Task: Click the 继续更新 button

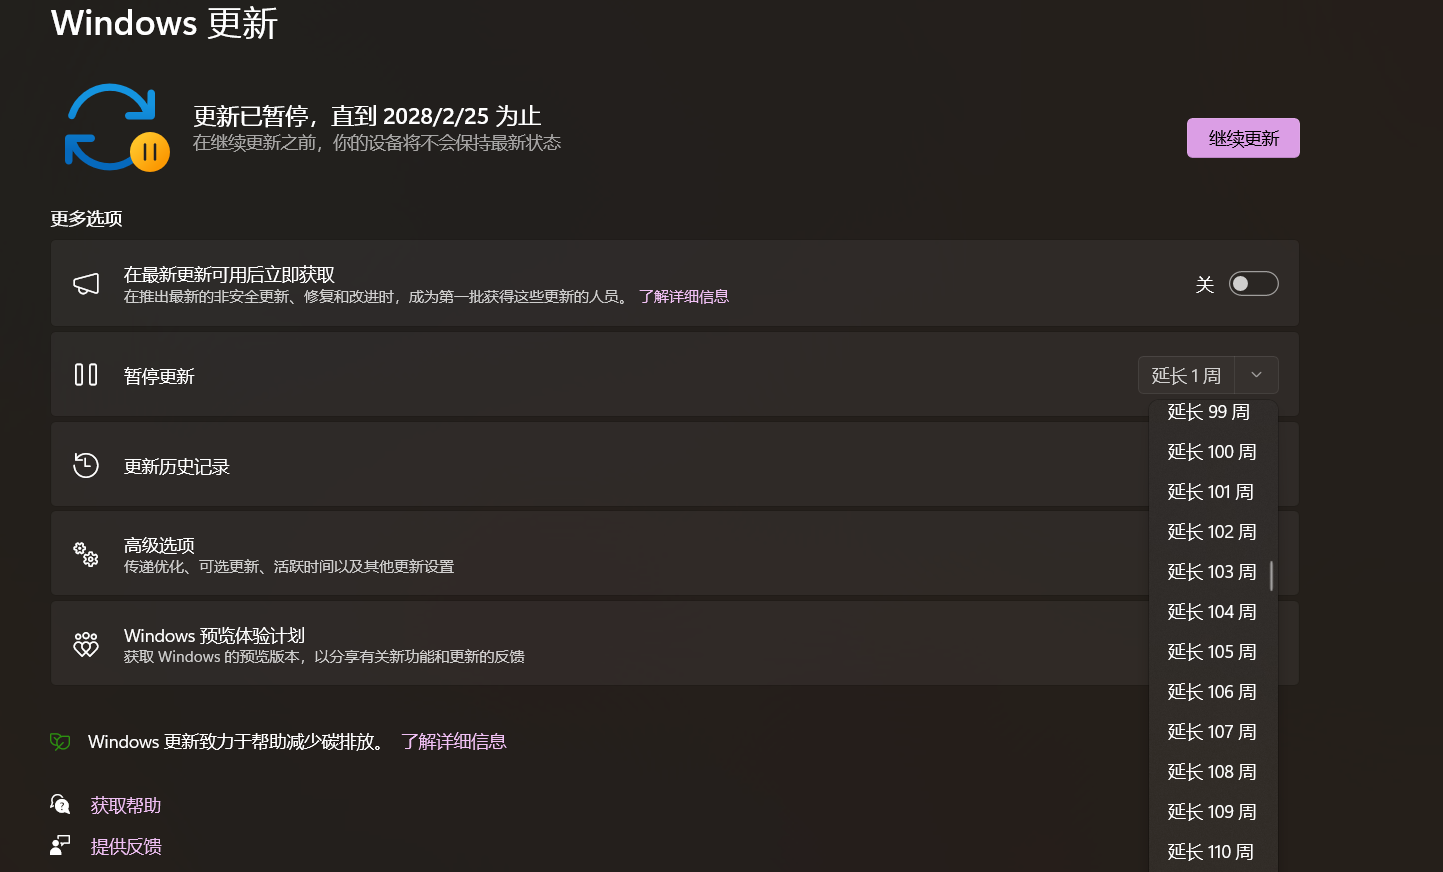Action: (1243, 138)
